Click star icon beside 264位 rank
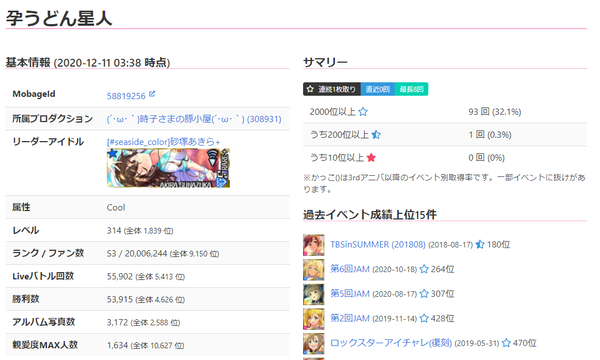The height and width of the screenshot is (360, 600). (424, 269)
